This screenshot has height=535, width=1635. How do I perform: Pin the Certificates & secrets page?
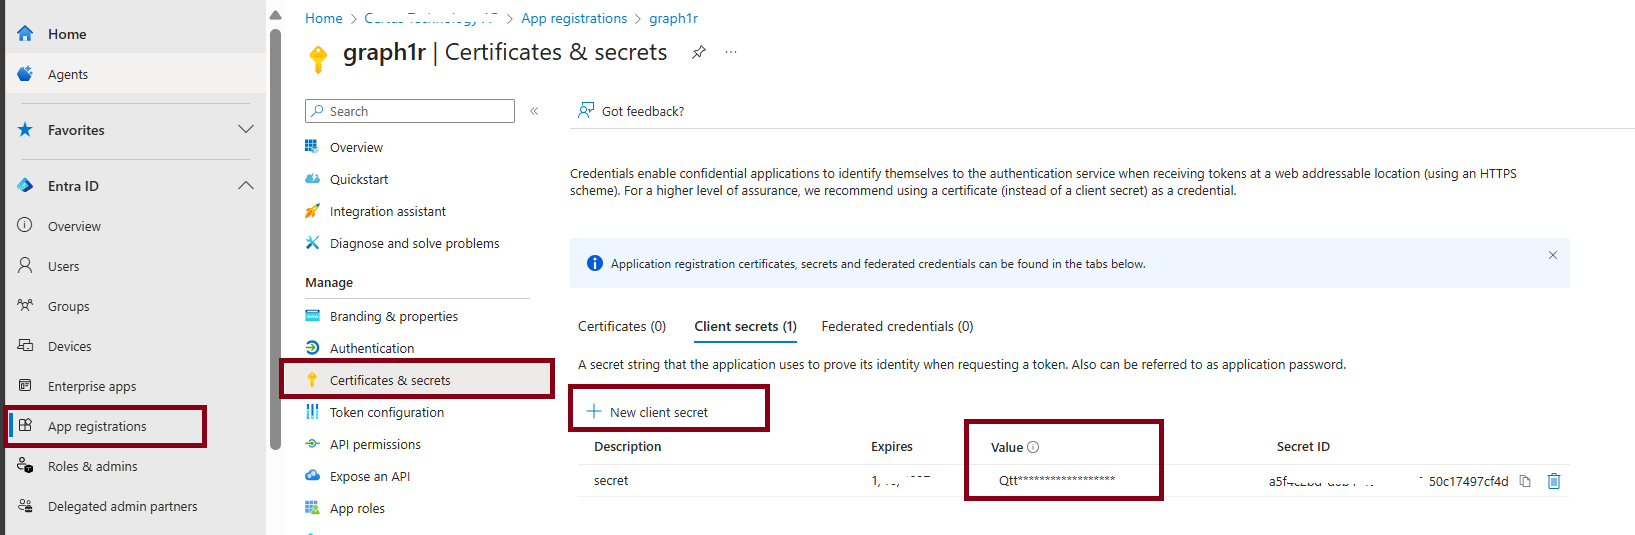[x=699, y=52]
